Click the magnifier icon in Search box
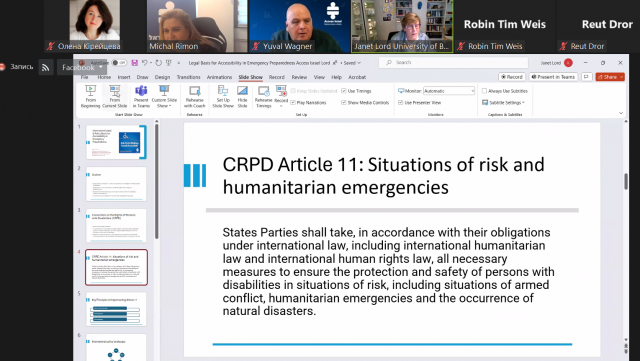Image resolution: width=640 pixels, height=361 pixels. click(389, 62)
